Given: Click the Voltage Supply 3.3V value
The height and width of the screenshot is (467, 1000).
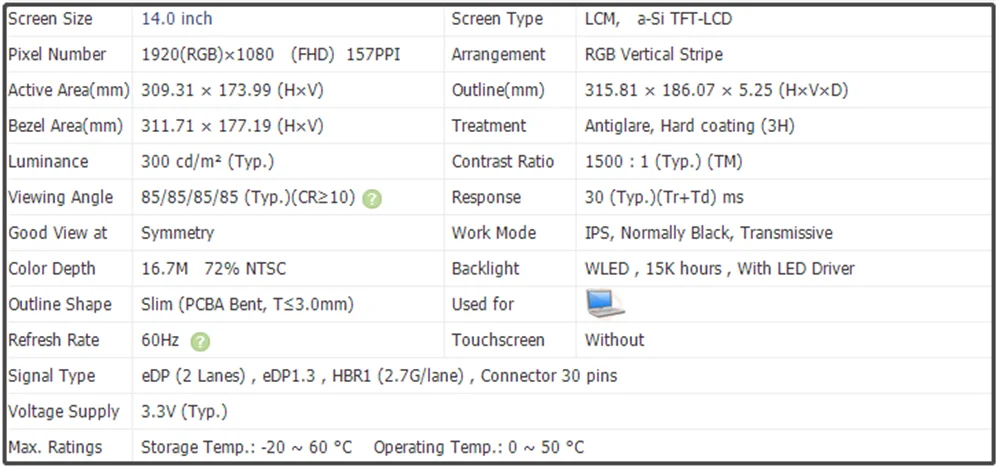Looking at the screenshot, I should [184, 411].
